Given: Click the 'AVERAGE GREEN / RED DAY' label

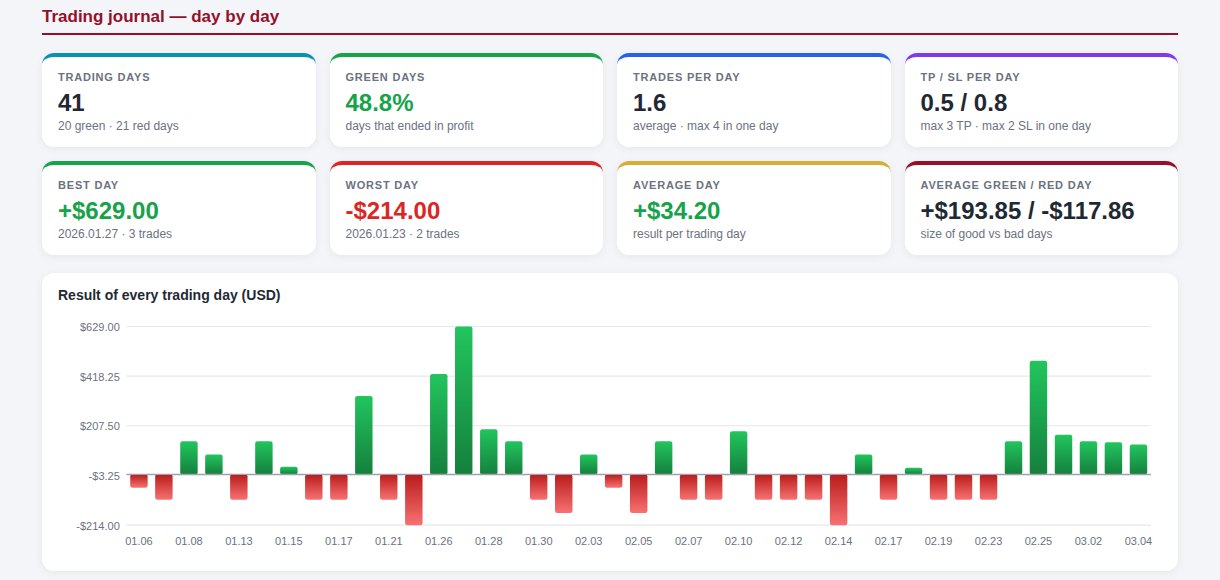Looking at the screenshot, I should pyautogui.click(x=1006, y=185).
